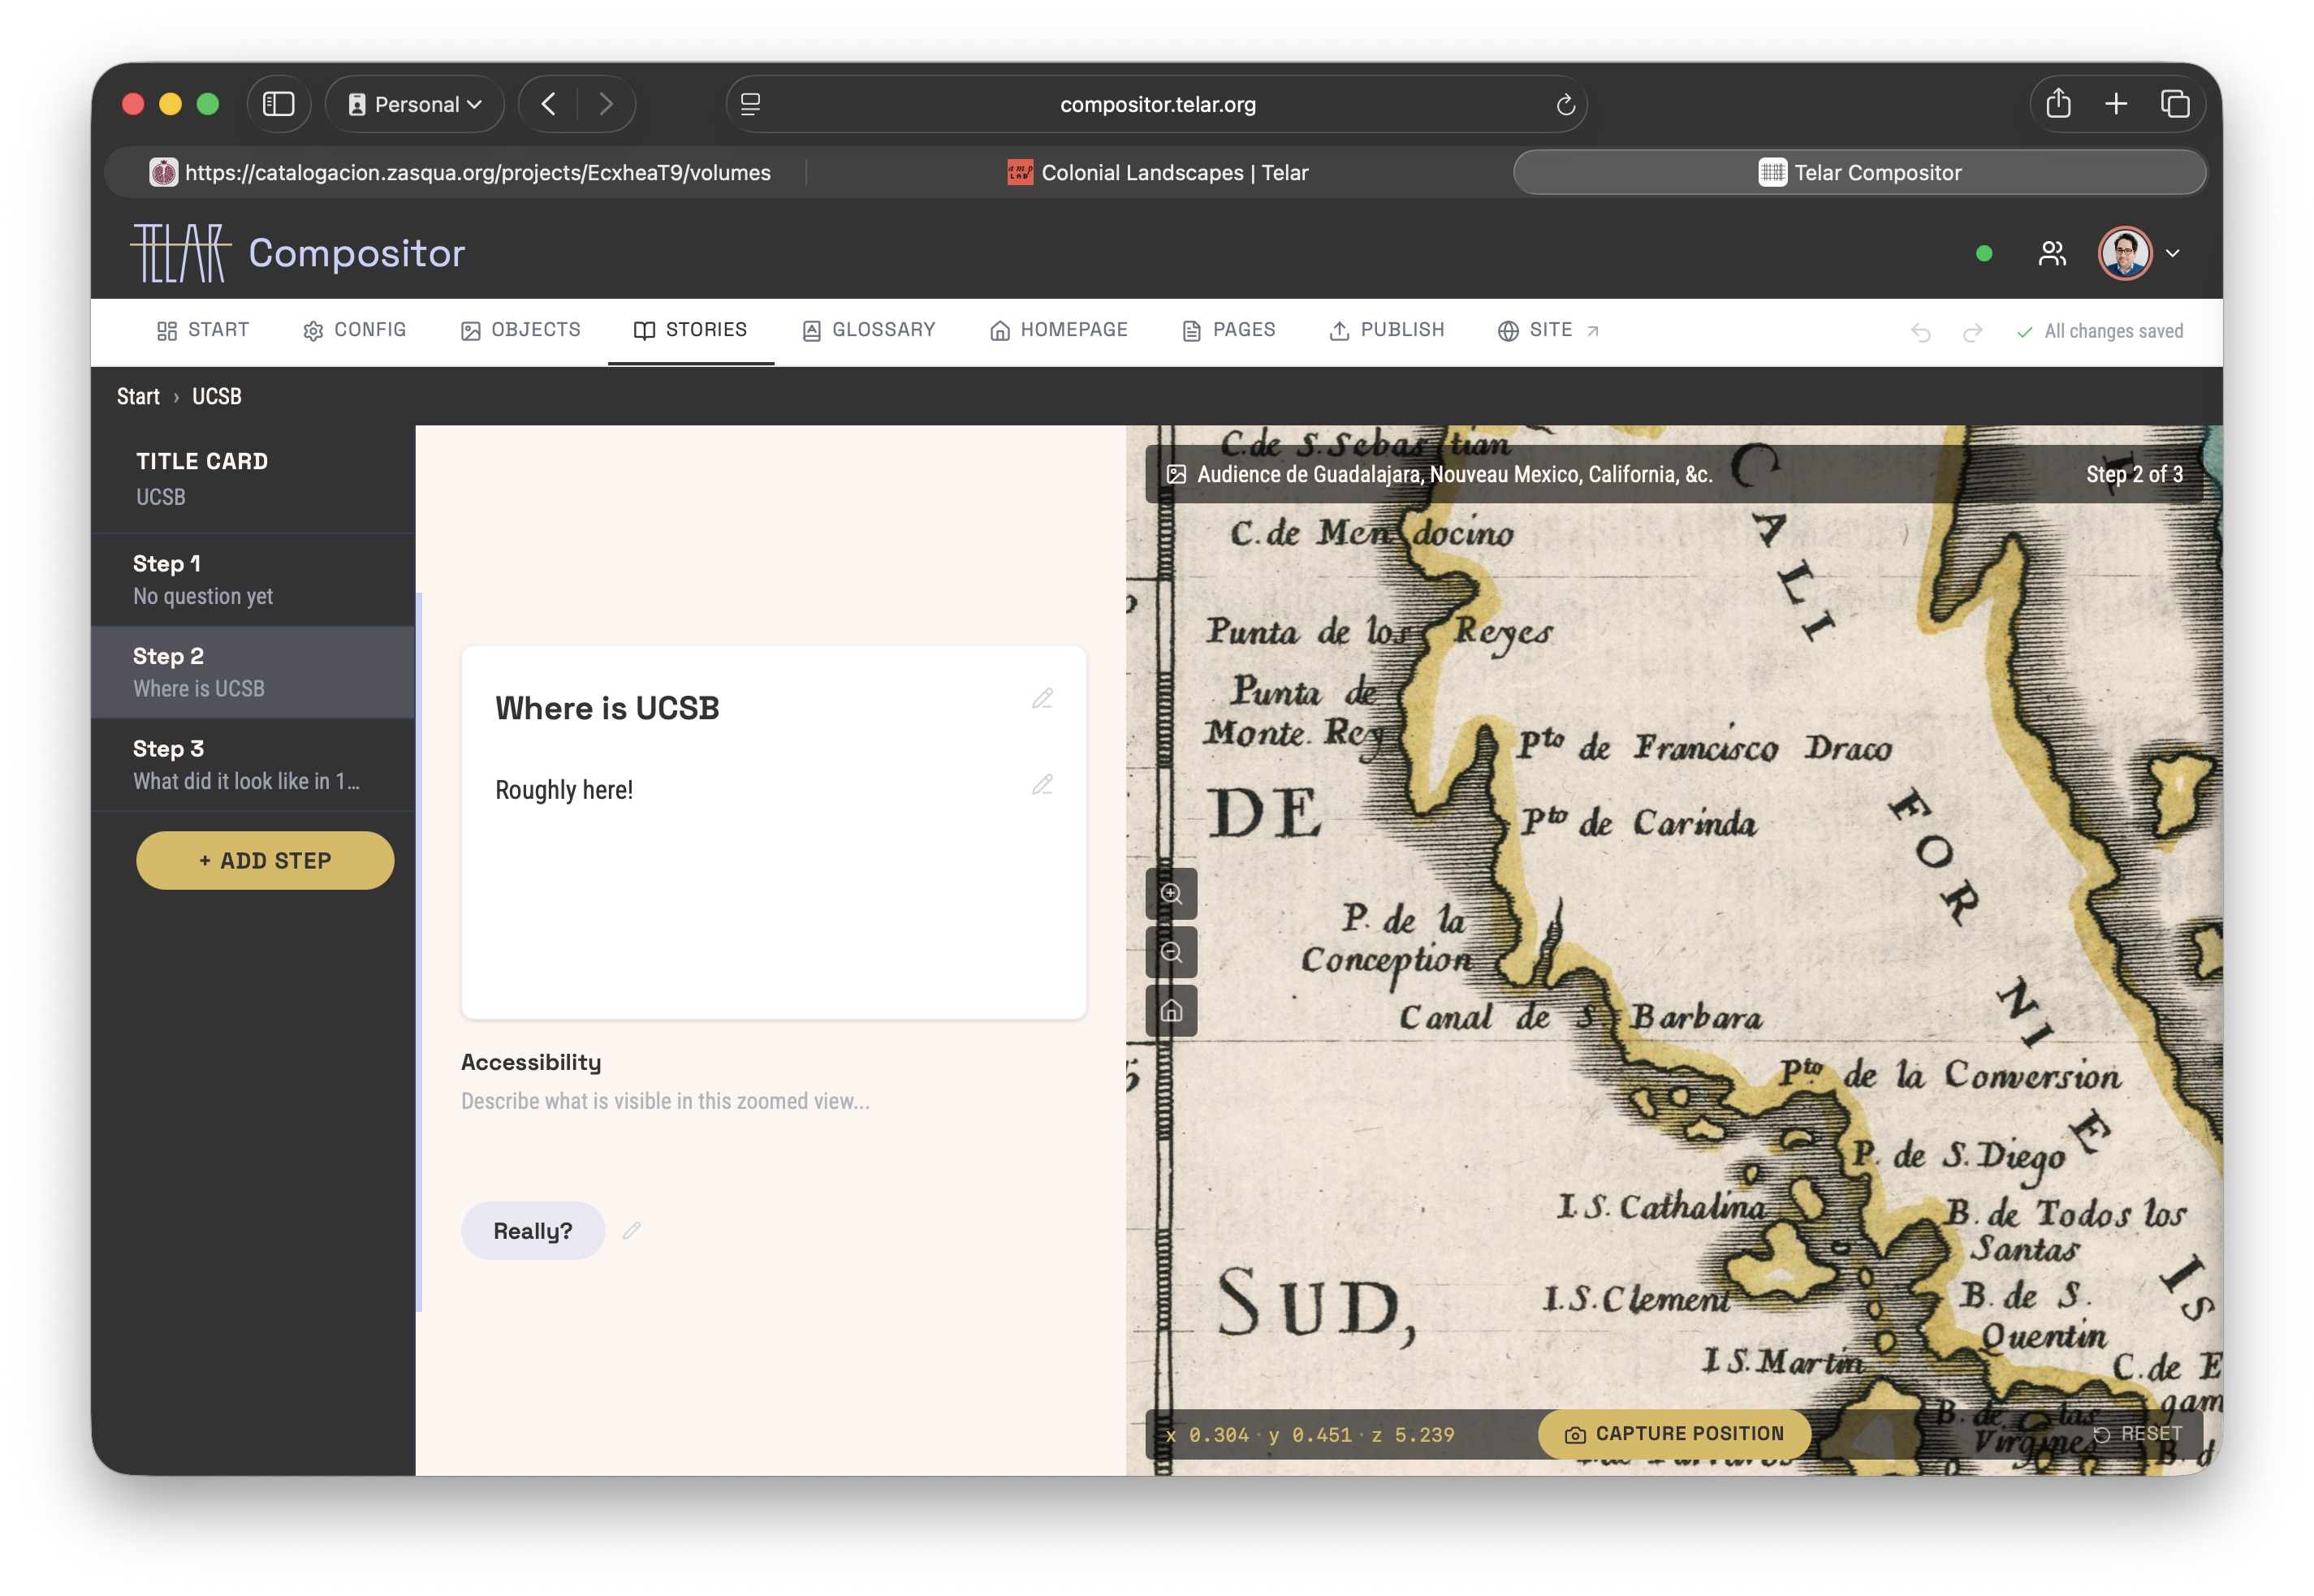Screen dimensions: 2314x1596
Task: Select Step 3 in the sidebar
Action: (253, 765)
